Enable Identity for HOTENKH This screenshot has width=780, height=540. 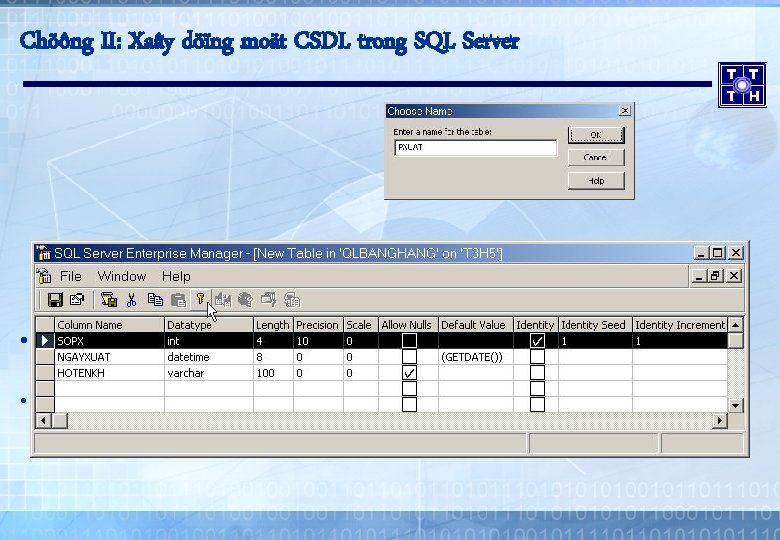537,372
